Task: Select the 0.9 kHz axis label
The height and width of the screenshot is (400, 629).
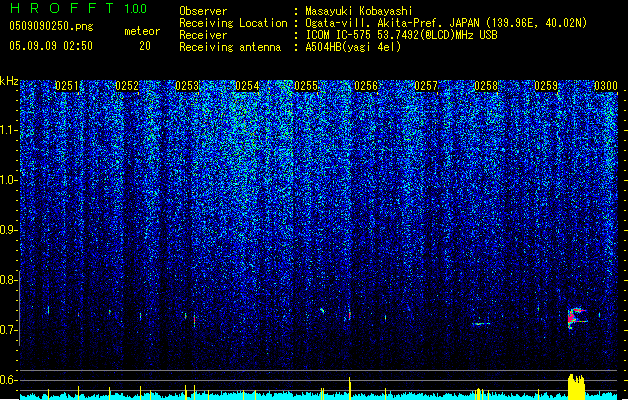Action: tap(9, 230)
